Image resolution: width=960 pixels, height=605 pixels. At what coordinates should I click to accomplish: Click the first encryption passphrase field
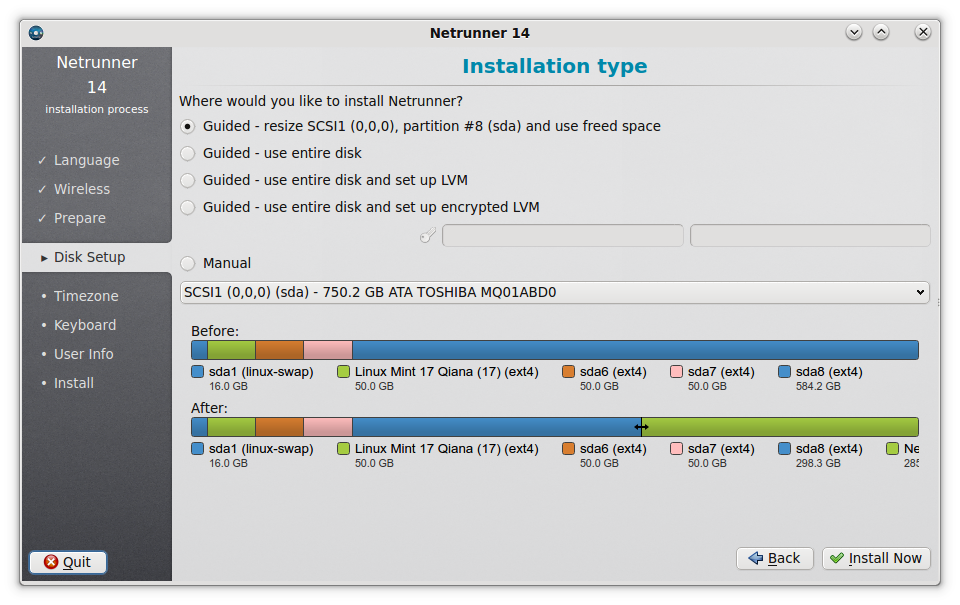[x=563, y=236]
